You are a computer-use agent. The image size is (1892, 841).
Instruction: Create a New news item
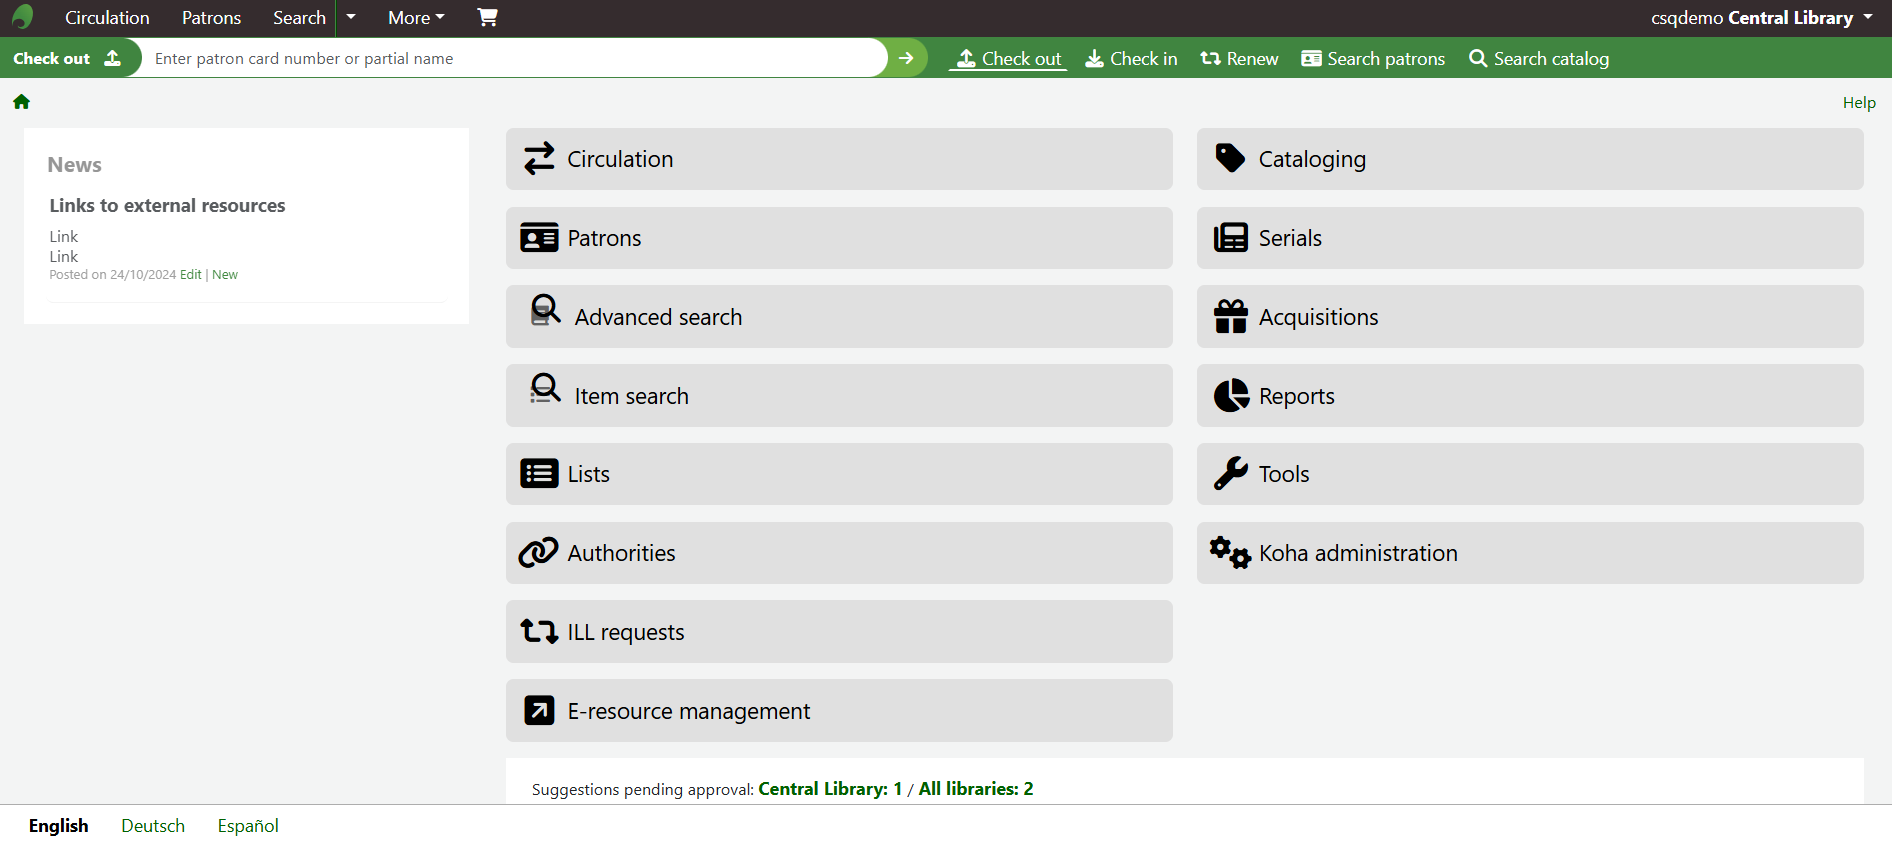[225, 275]
